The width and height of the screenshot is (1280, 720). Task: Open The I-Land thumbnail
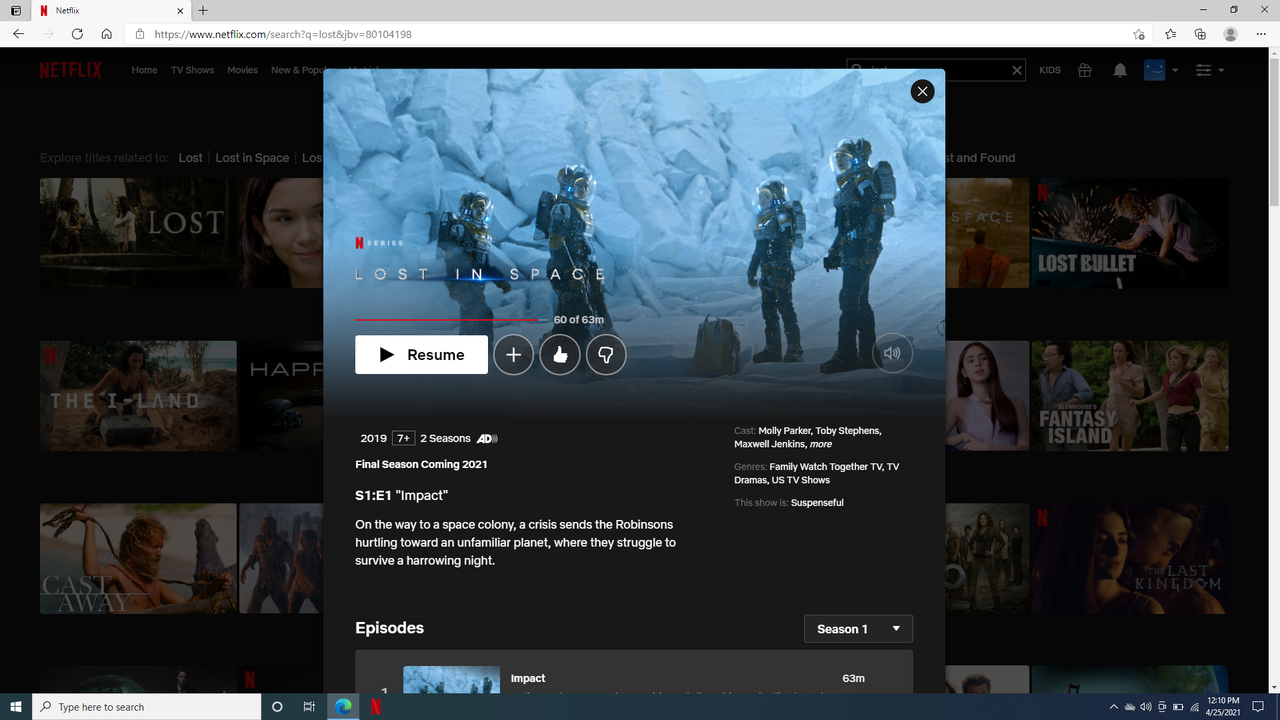tap(138, 396)
